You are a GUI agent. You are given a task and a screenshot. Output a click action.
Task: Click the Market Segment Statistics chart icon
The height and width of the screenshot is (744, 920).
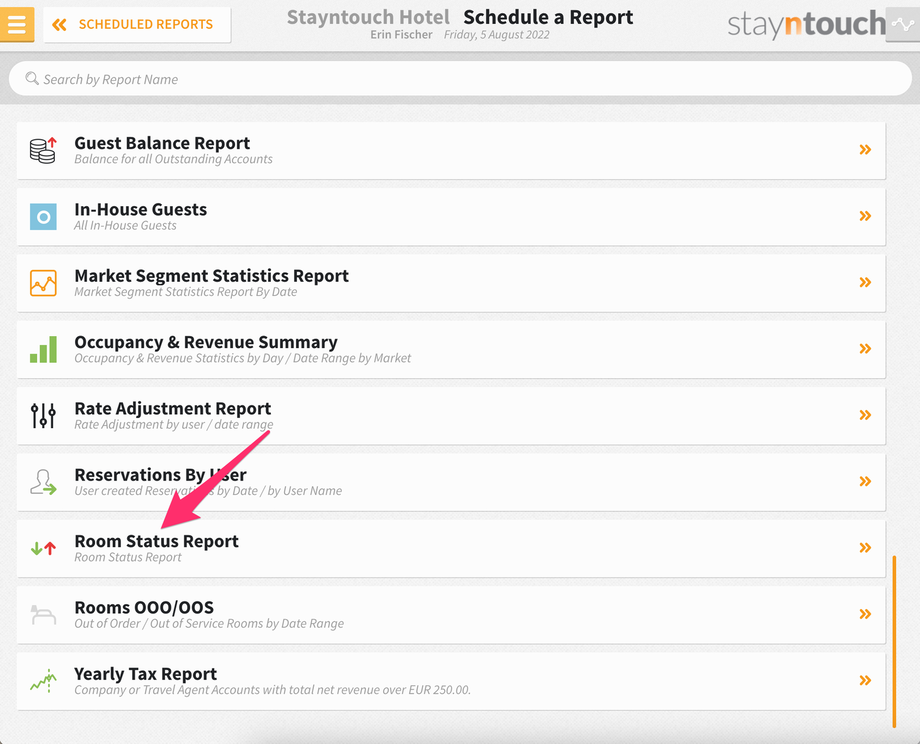pos(43,283)
